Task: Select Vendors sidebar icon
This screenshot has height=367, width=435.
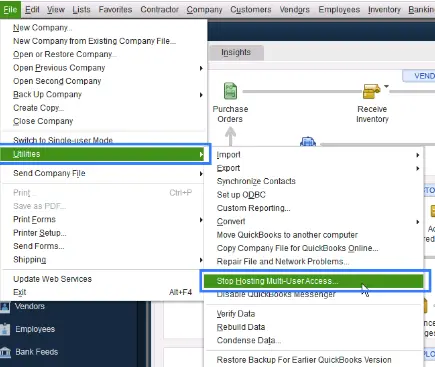Action: pos(5,306)
